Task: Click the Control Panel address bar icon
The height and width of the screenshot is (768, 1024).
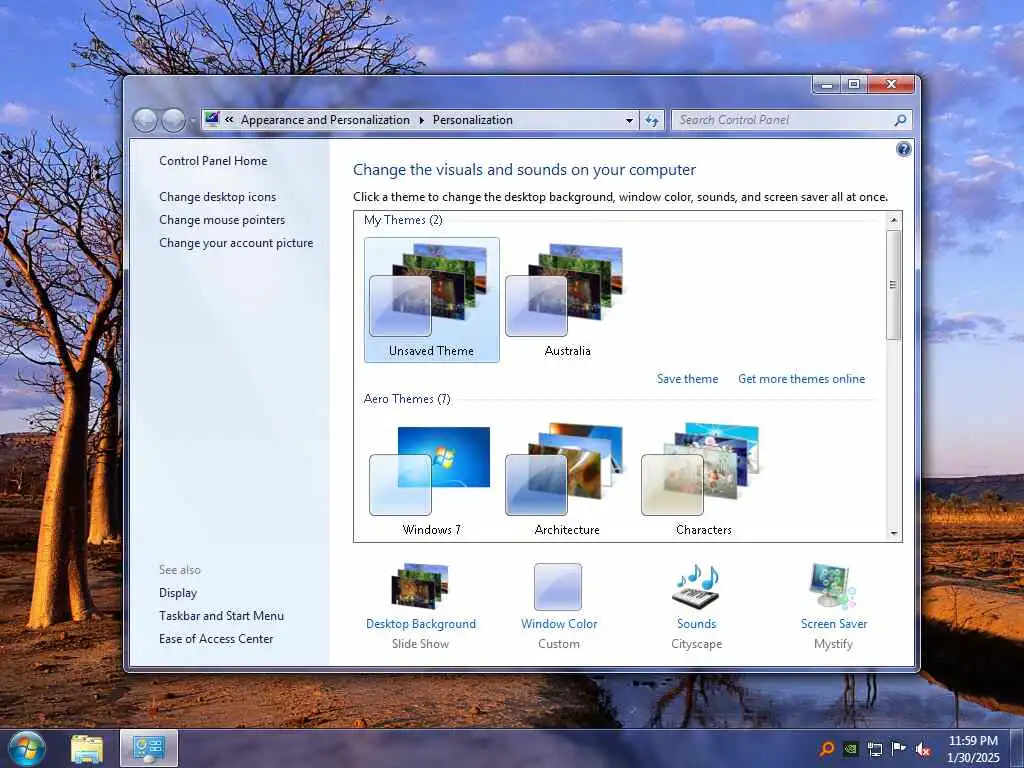Action: click(212, 119)
